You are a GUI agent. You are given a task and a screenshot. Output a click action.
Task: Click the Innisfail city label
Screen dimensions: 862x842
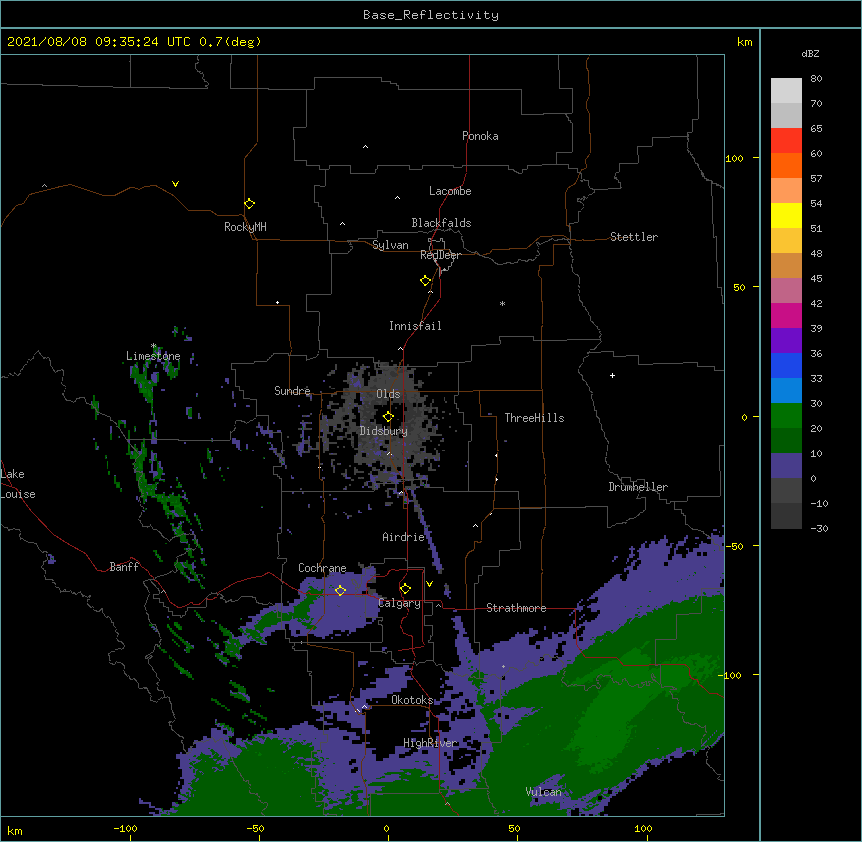[x=415, y=326]
